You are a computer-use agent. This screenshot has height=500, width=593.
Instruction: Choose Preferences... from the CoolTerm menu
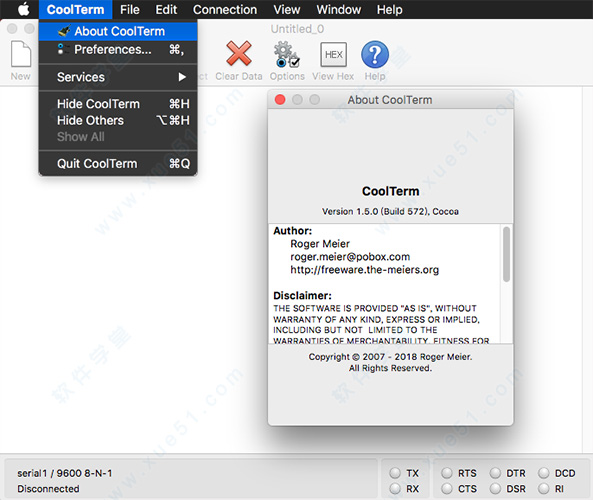[118, 50]
